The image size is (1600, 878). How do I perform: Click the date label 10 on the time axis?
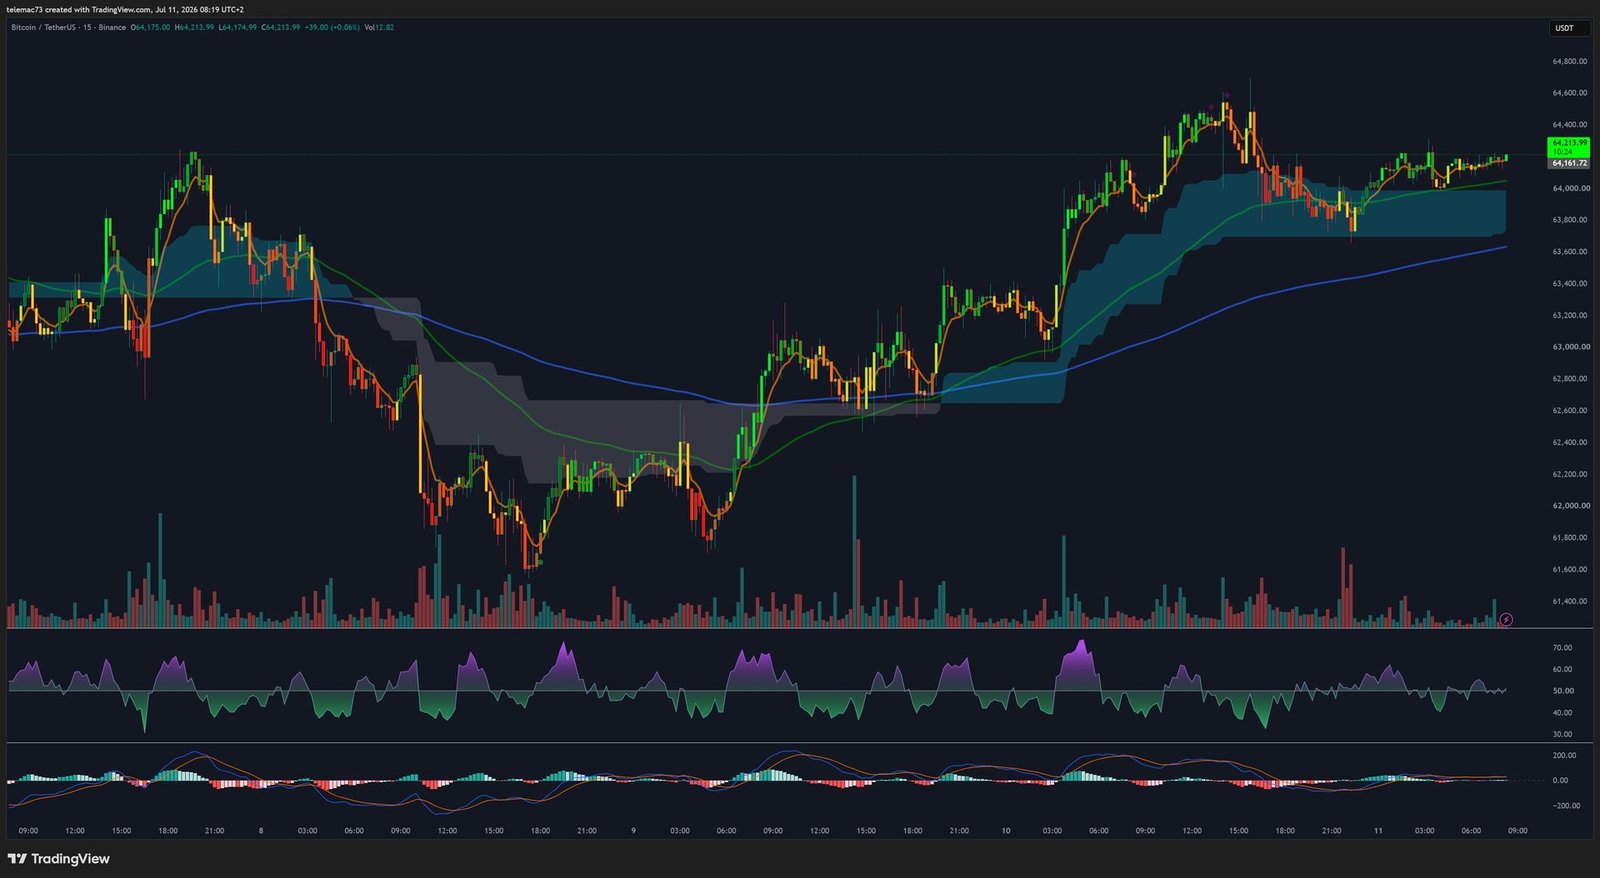coord(1006,831)
